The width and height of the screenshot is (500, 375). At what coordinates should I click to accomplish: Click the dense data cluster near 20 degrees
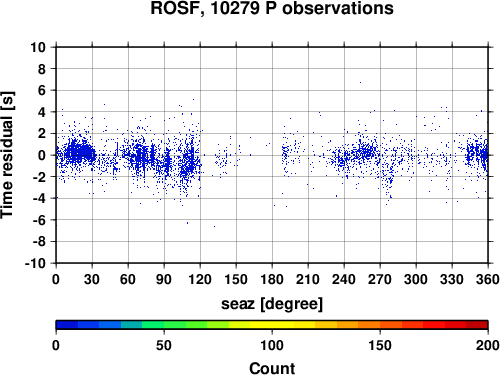pos(80,152)
